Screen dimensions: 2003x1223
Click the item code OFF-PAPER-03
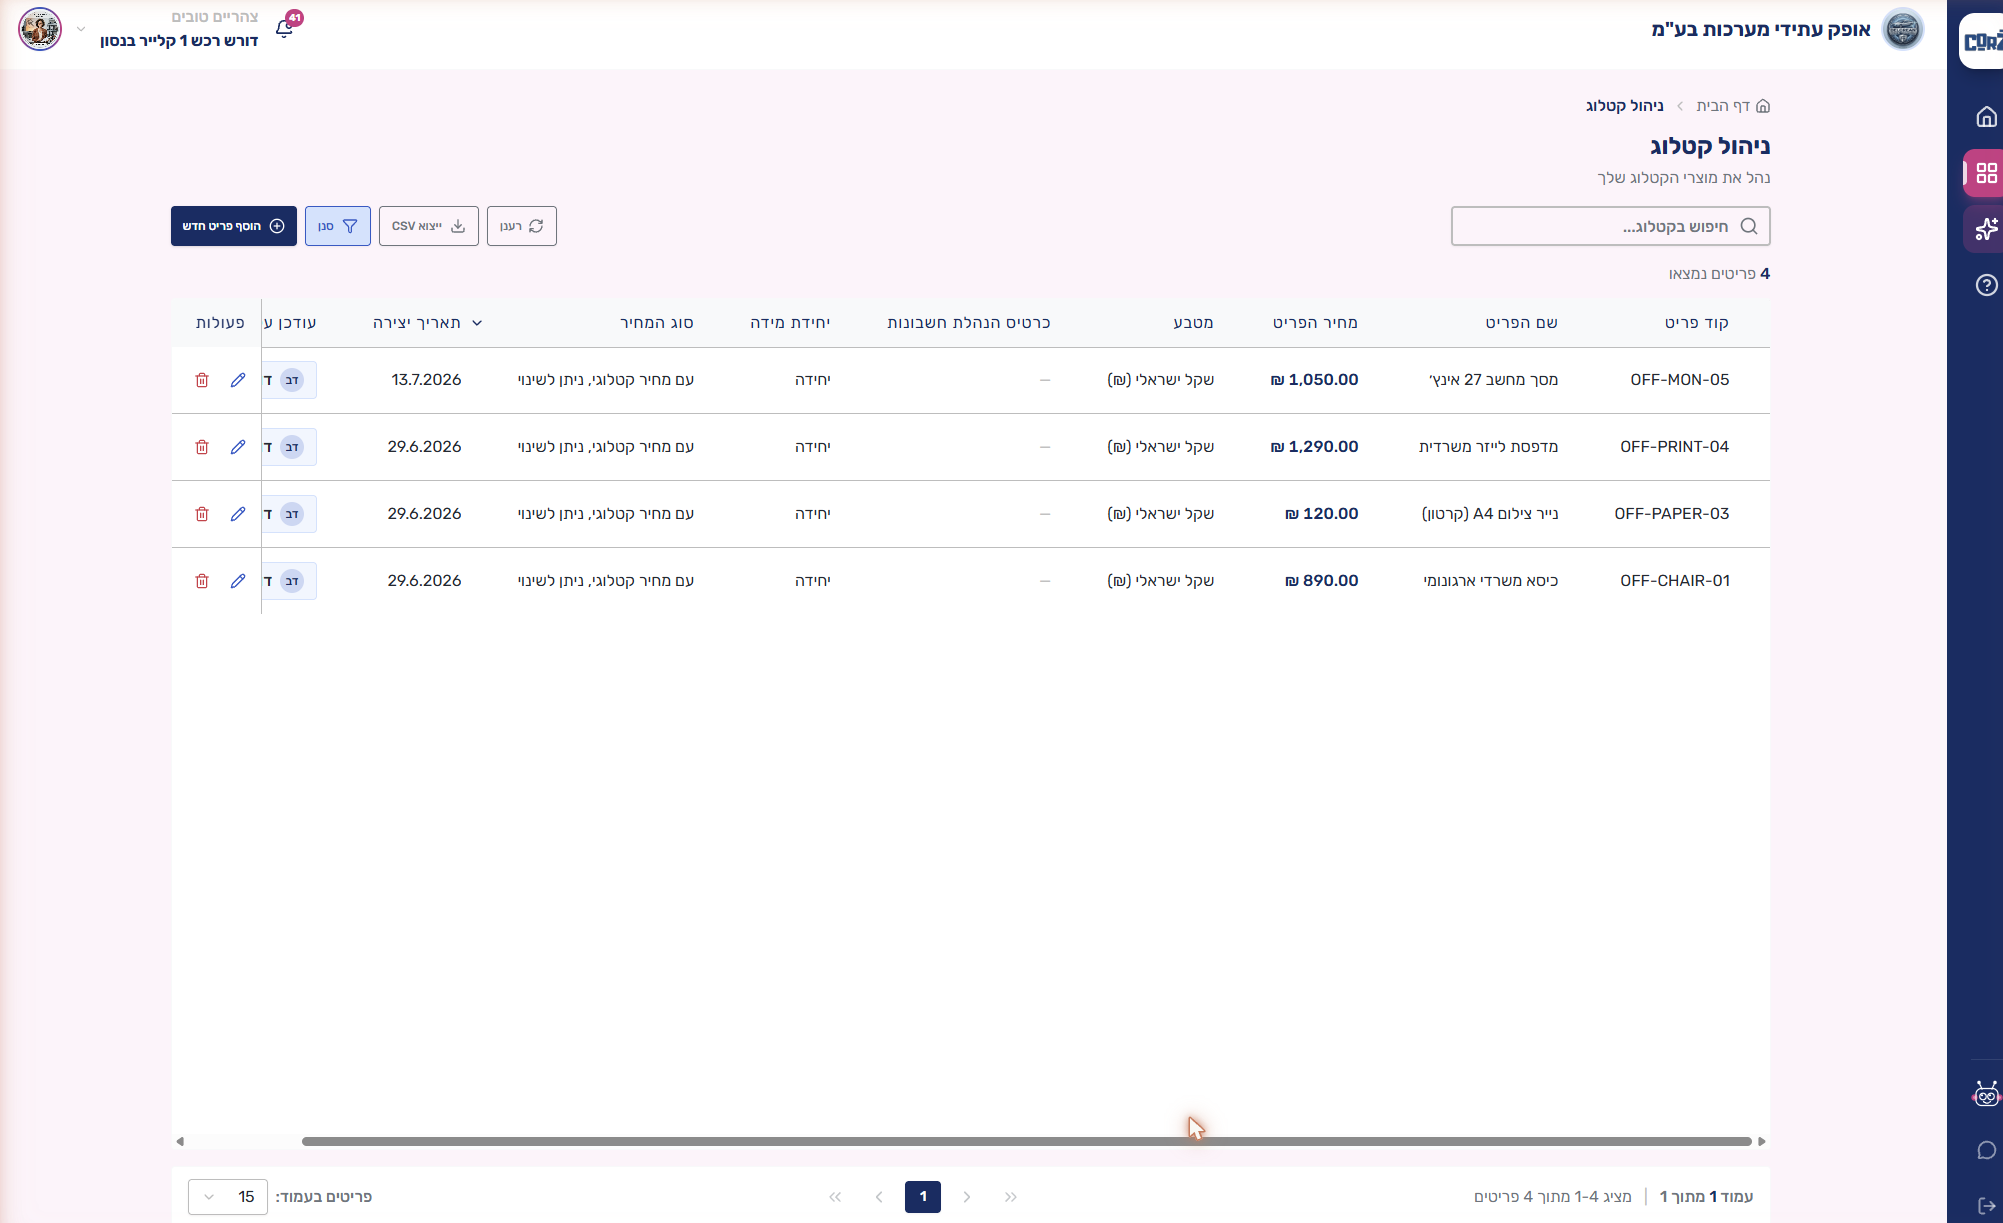(1672, 514)
